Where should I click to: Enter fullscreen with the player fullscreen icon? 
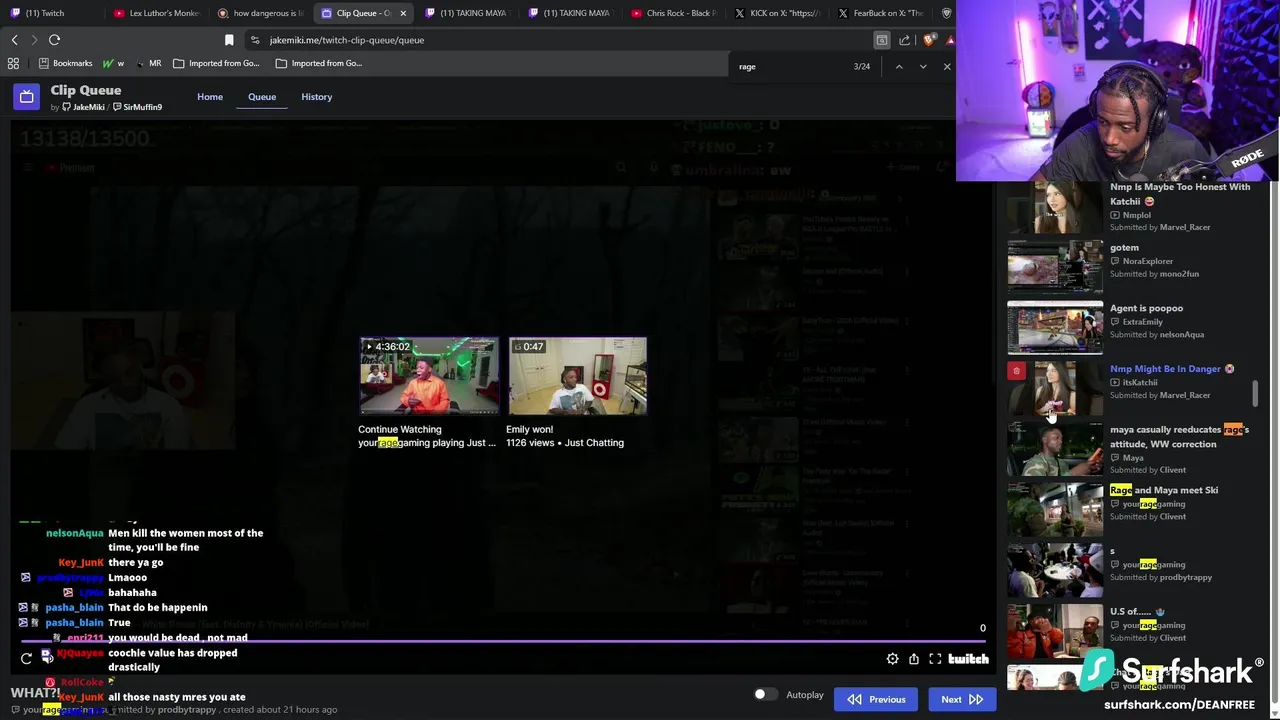click(935, 659)
